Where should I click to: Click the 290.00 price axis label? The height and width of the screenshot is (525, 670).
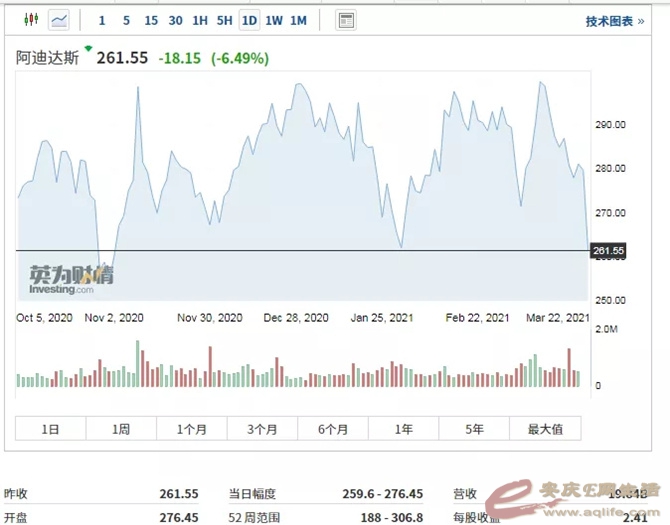pos(610,125)
